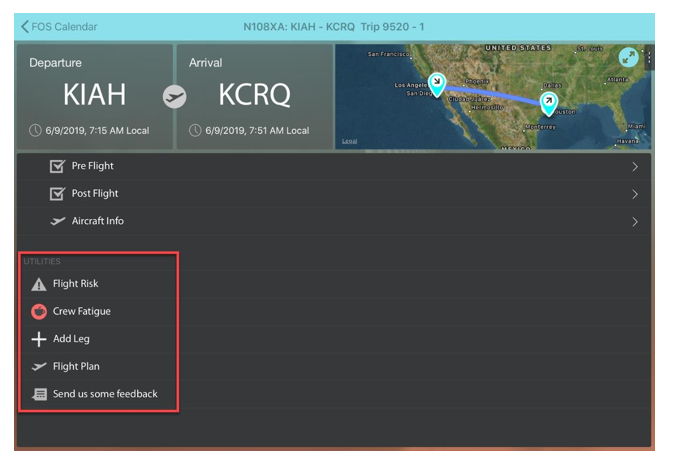This screenshot has width=686, height=457.
Task: Toggle the Post Flight checkbox
Action: point(57,193)
